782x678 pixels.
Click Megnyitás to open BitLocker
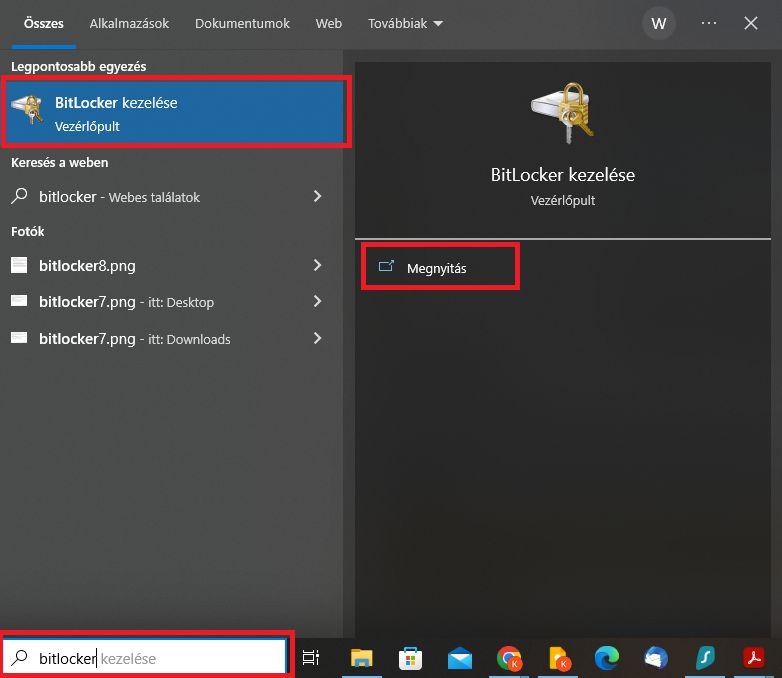click(437, 268)
